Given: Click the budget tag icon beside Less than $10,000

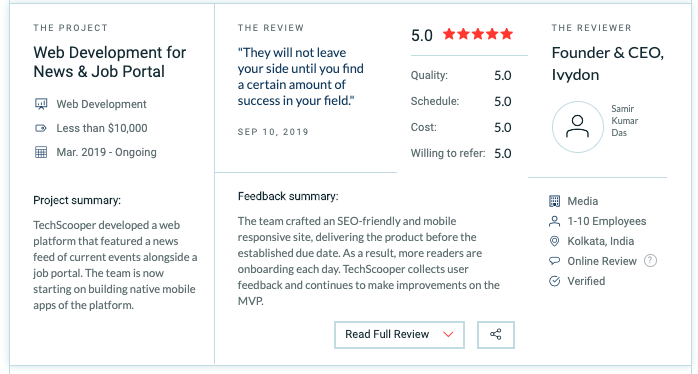Looking at the screenshot, I should click(x=41, y=128).
